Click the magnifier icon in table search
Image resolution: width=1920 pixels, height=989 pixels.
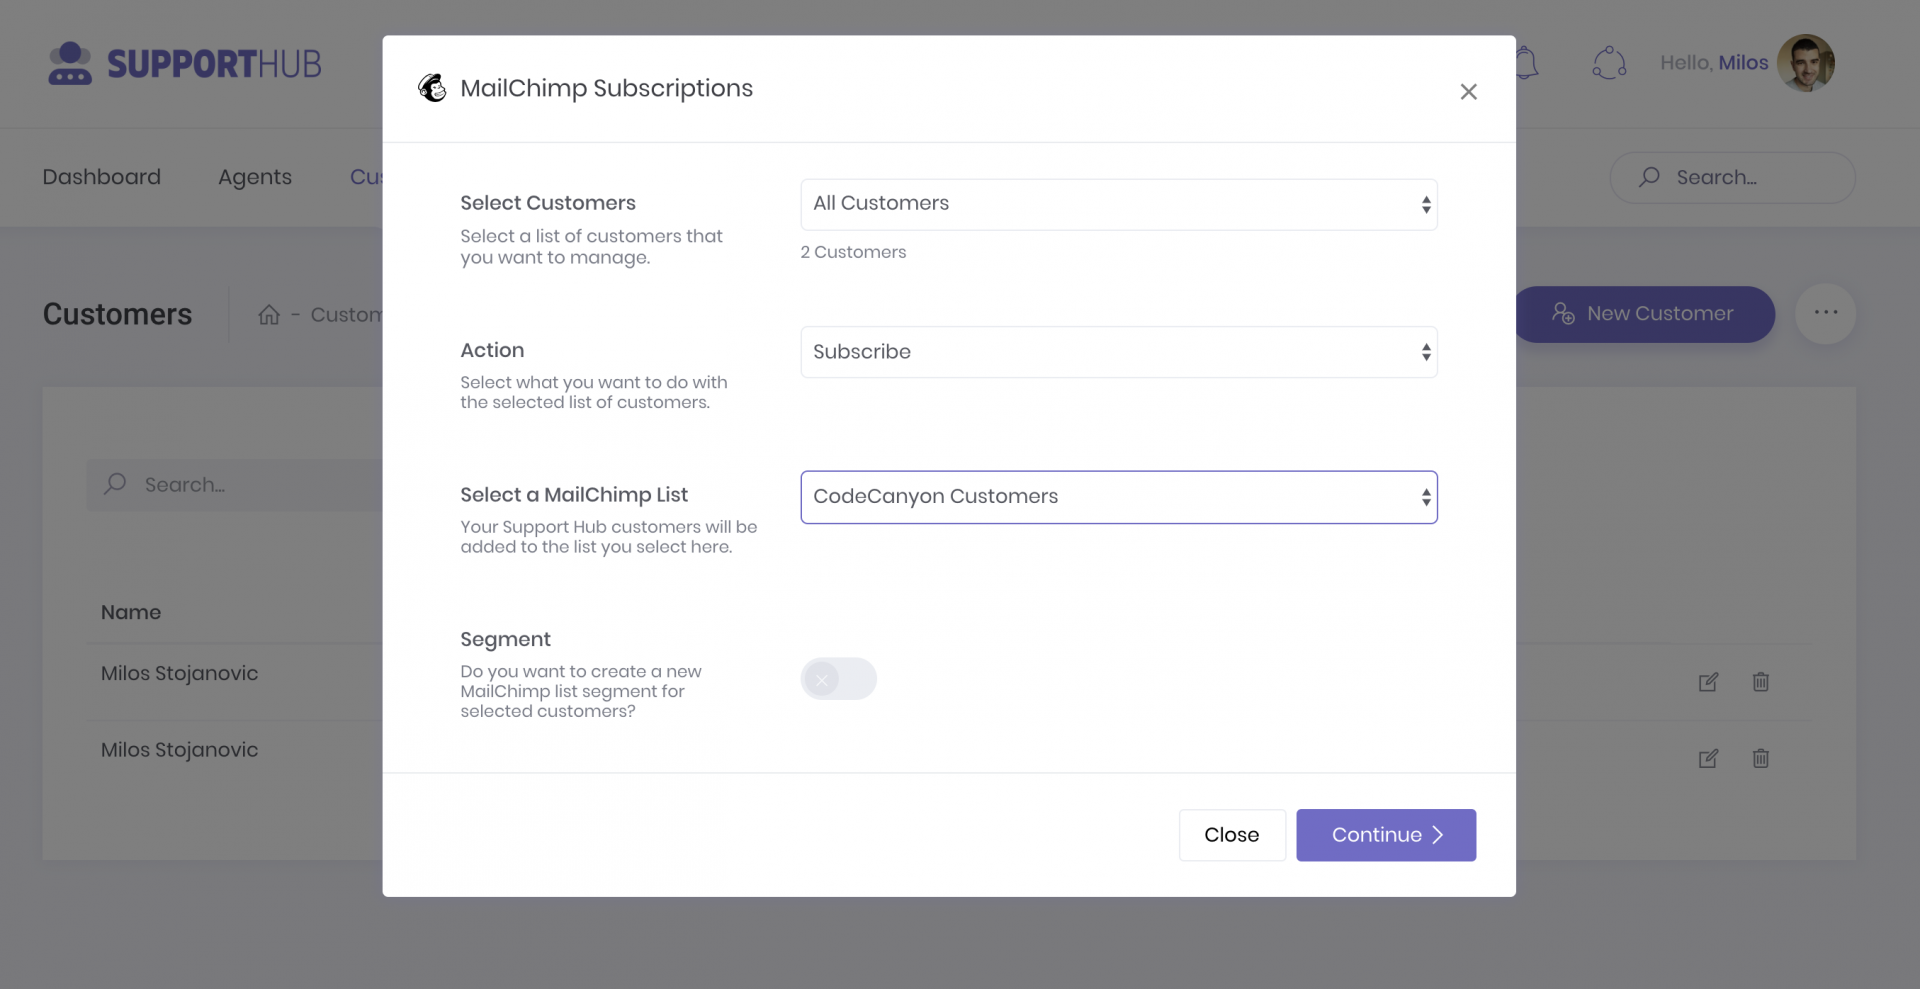coord(115,484)
